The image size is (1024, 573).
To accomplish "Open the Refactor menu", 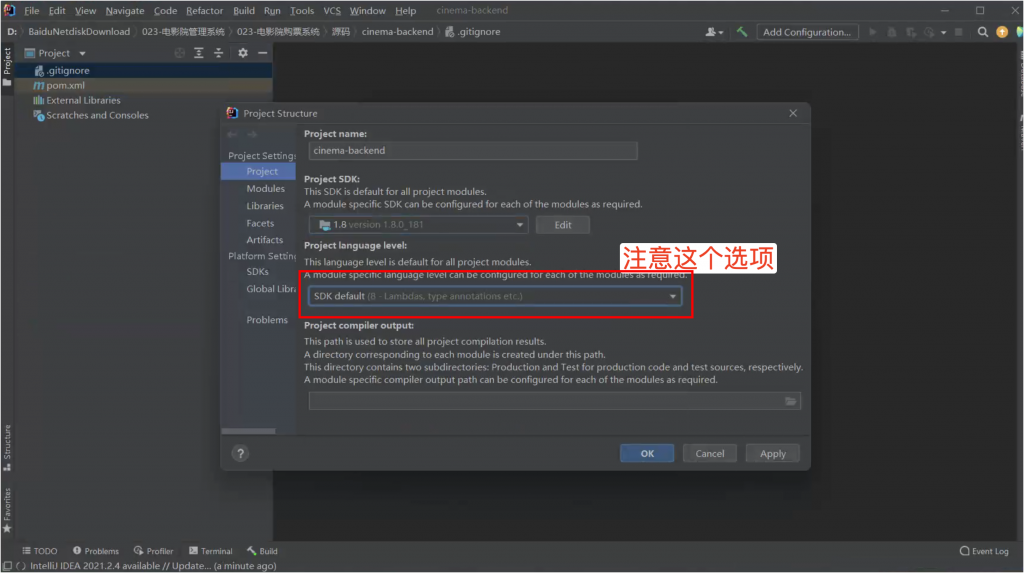I will 204,10.
